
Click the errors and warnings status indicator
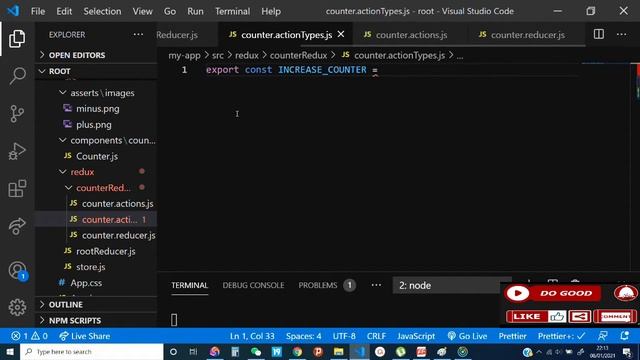click(29, 336)
